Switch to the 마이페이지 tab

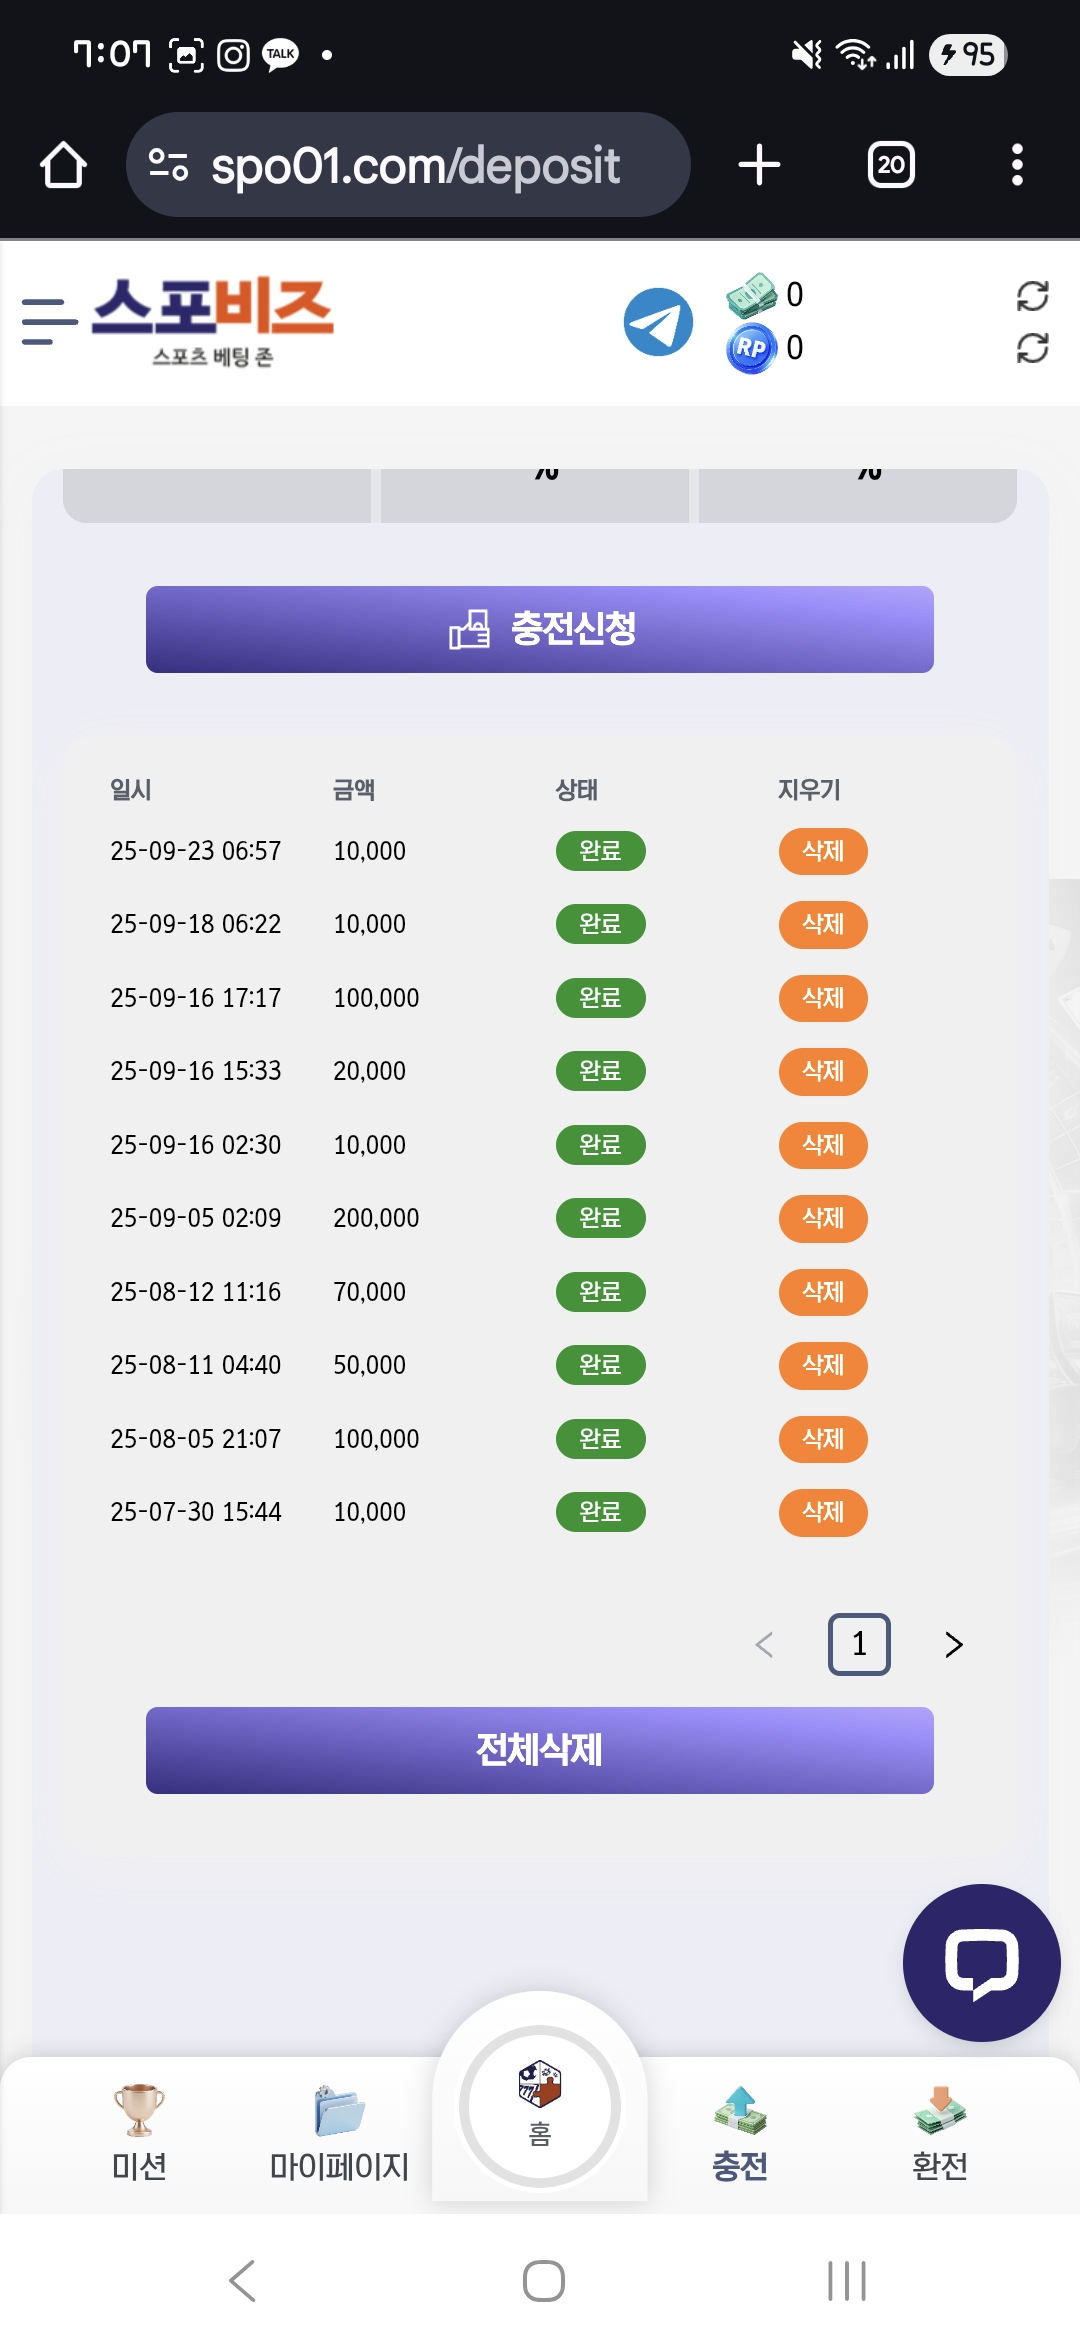[x=339, y=2132]
